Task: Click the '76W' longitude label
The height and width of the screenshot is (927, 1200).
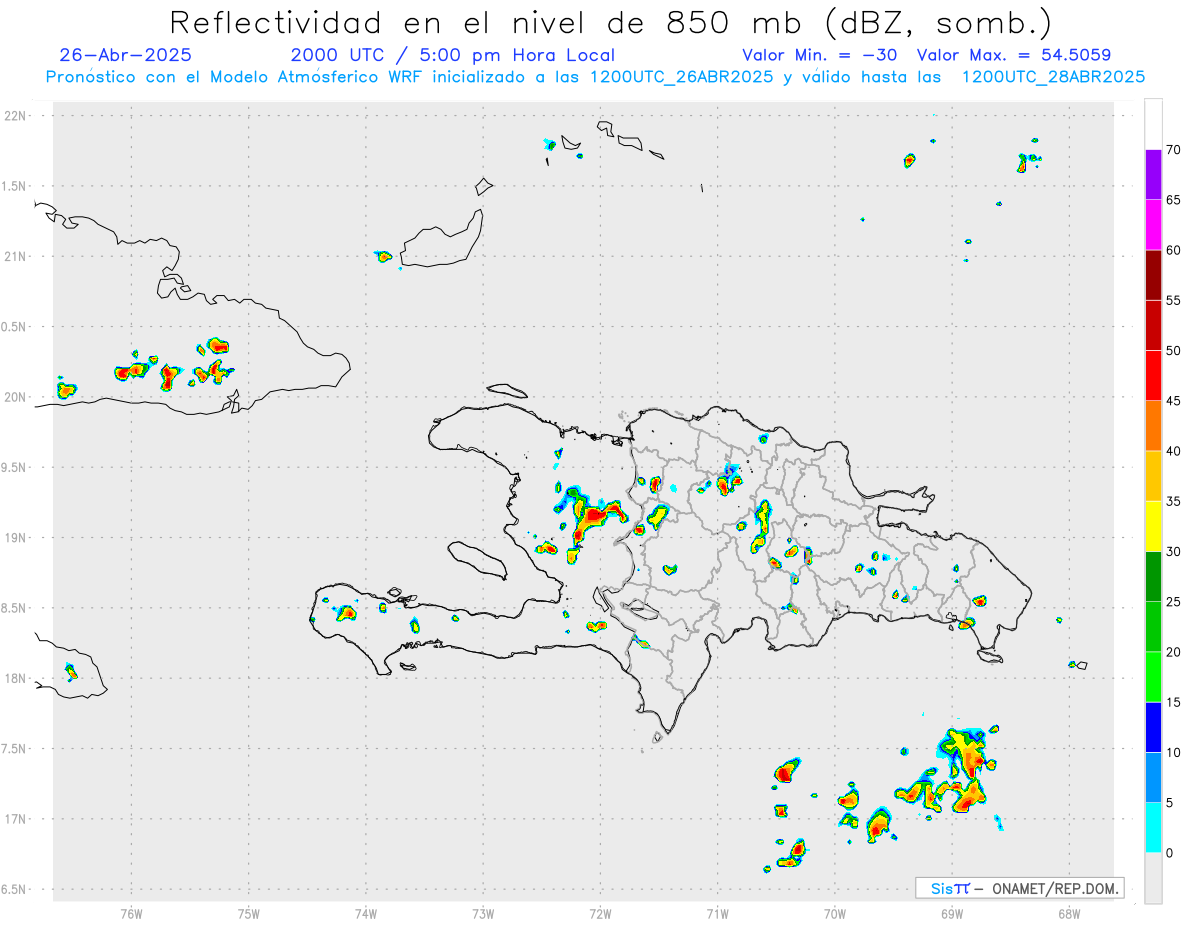Action: tap(131, 913)
